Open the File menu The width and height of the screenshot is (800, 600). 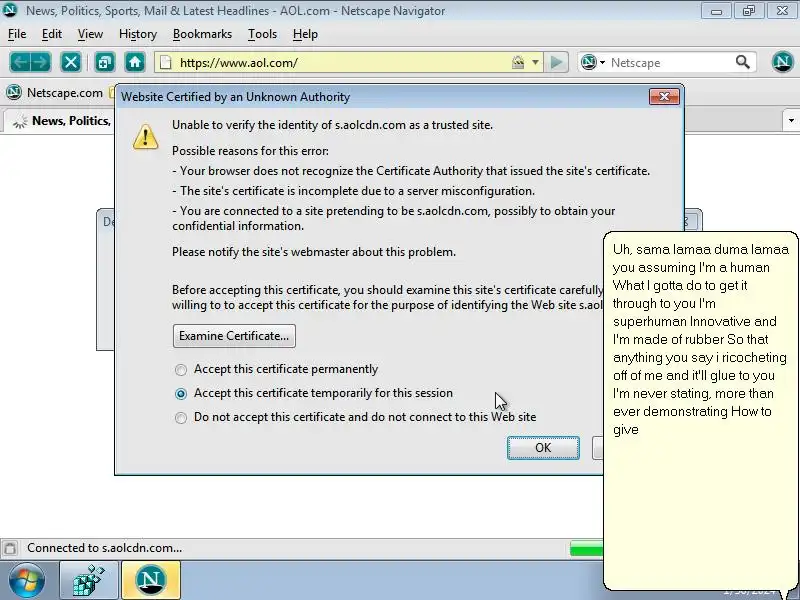17,34
